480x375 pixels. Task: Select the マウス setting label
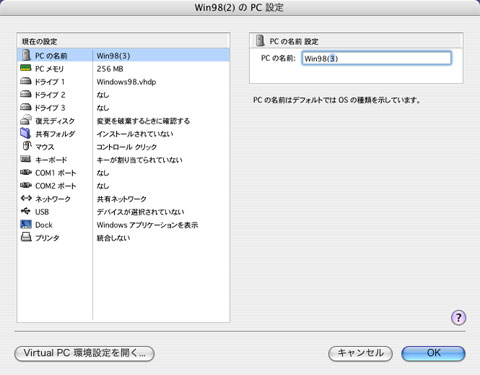pos(45,147)
